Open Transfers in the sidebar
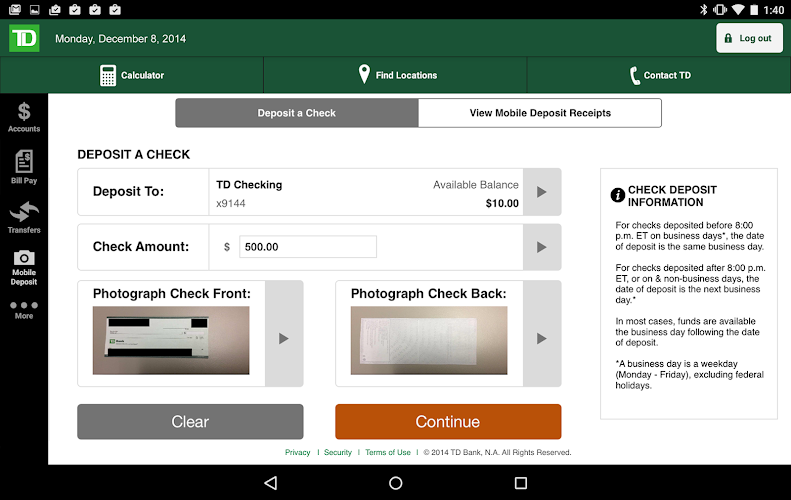The image size is (791, 500). click(x=24, y=217)
